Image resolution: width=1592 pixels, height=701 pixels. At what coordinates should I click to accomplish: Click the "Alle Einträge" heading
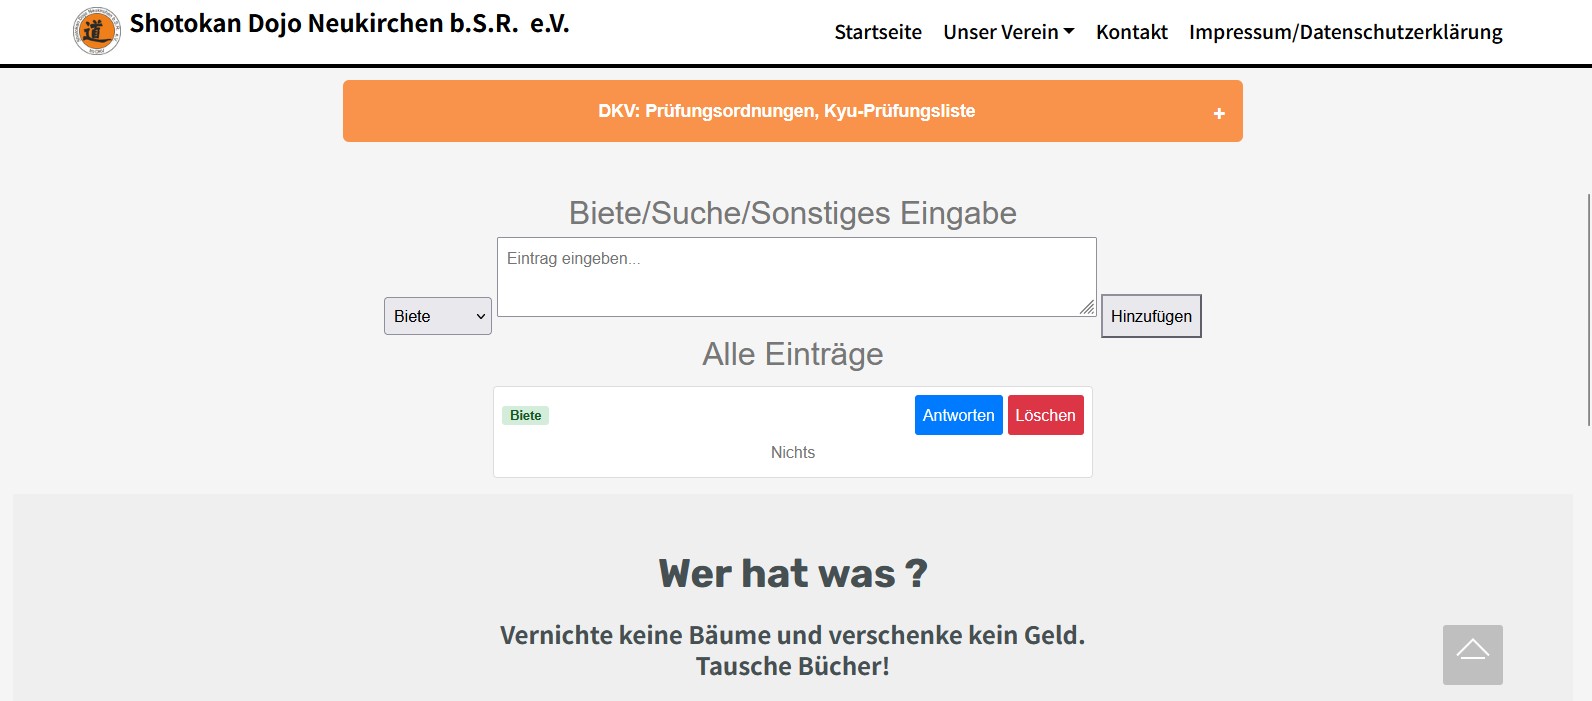click(792, 354)
